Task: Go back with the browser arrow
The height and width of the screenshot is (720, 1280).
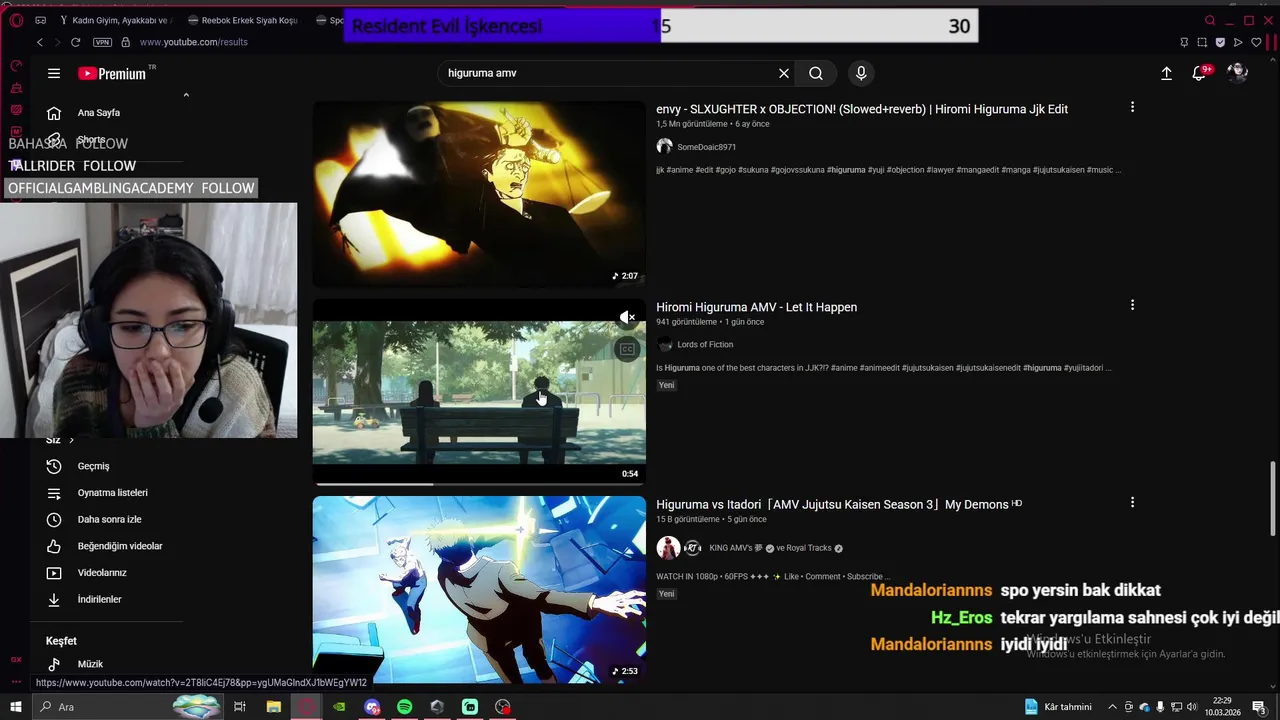Action: click(x=40, y=42)
